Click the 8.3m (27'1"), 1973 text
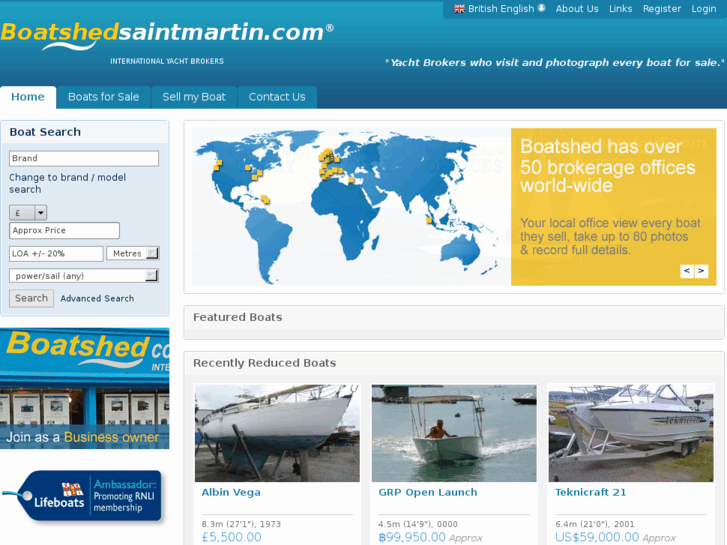 241,524
